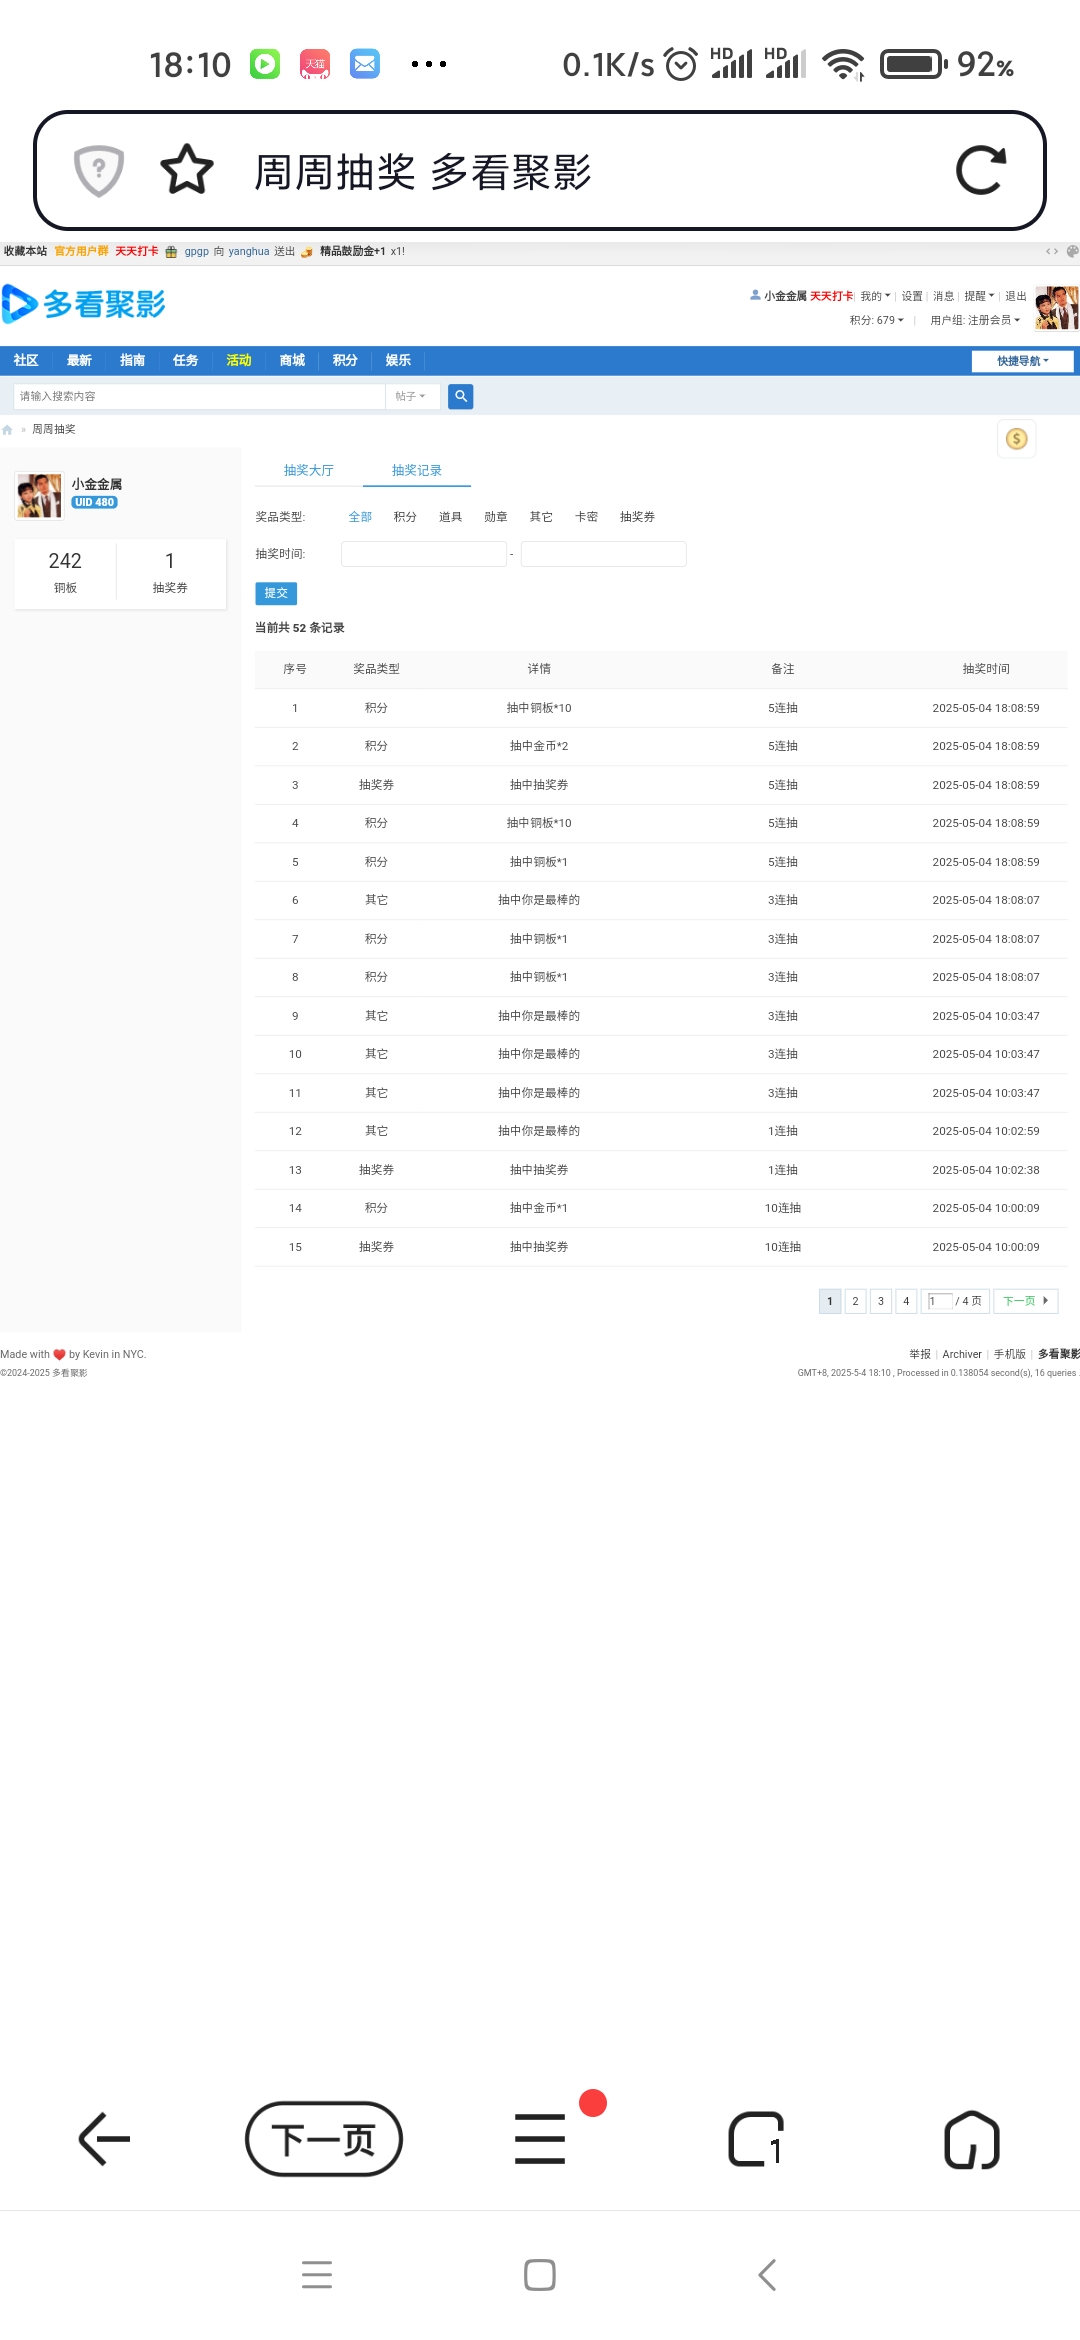Go to page 3 of records
This screenshot has width=1080, height=2340.
[881, 1301]
